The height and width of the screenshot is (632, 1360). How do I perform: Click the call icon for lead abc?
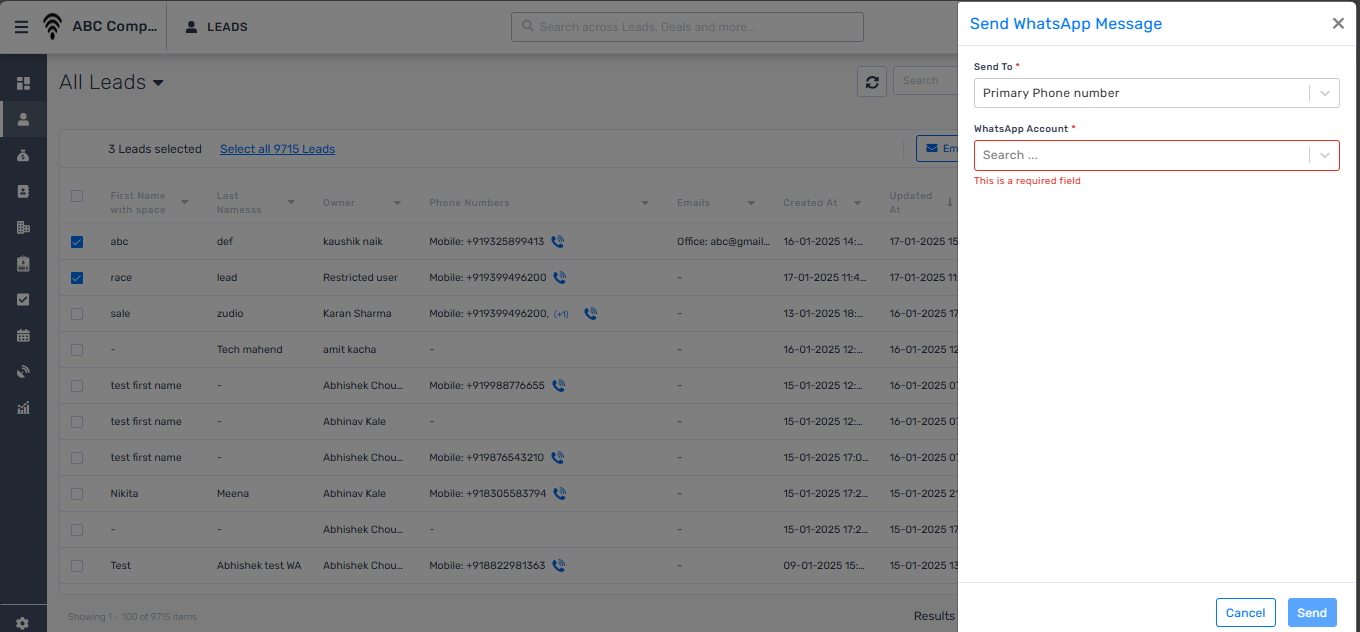[558, 241]
